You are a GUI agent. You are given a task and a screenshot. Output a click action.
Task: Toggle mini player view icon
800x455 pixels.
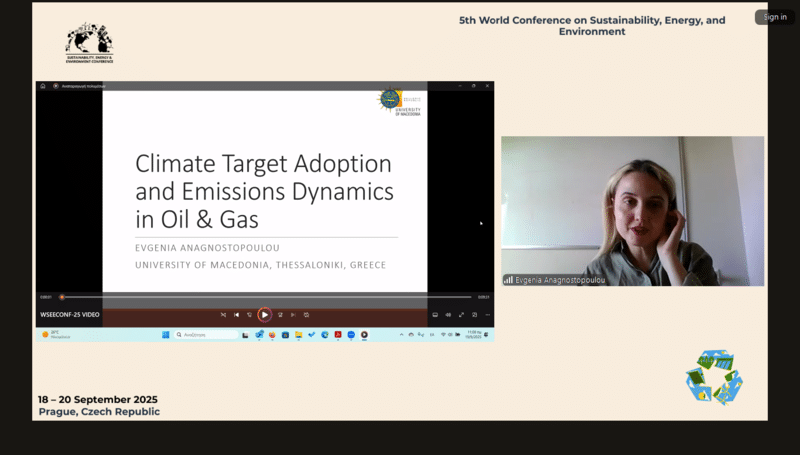click(474, 315)
